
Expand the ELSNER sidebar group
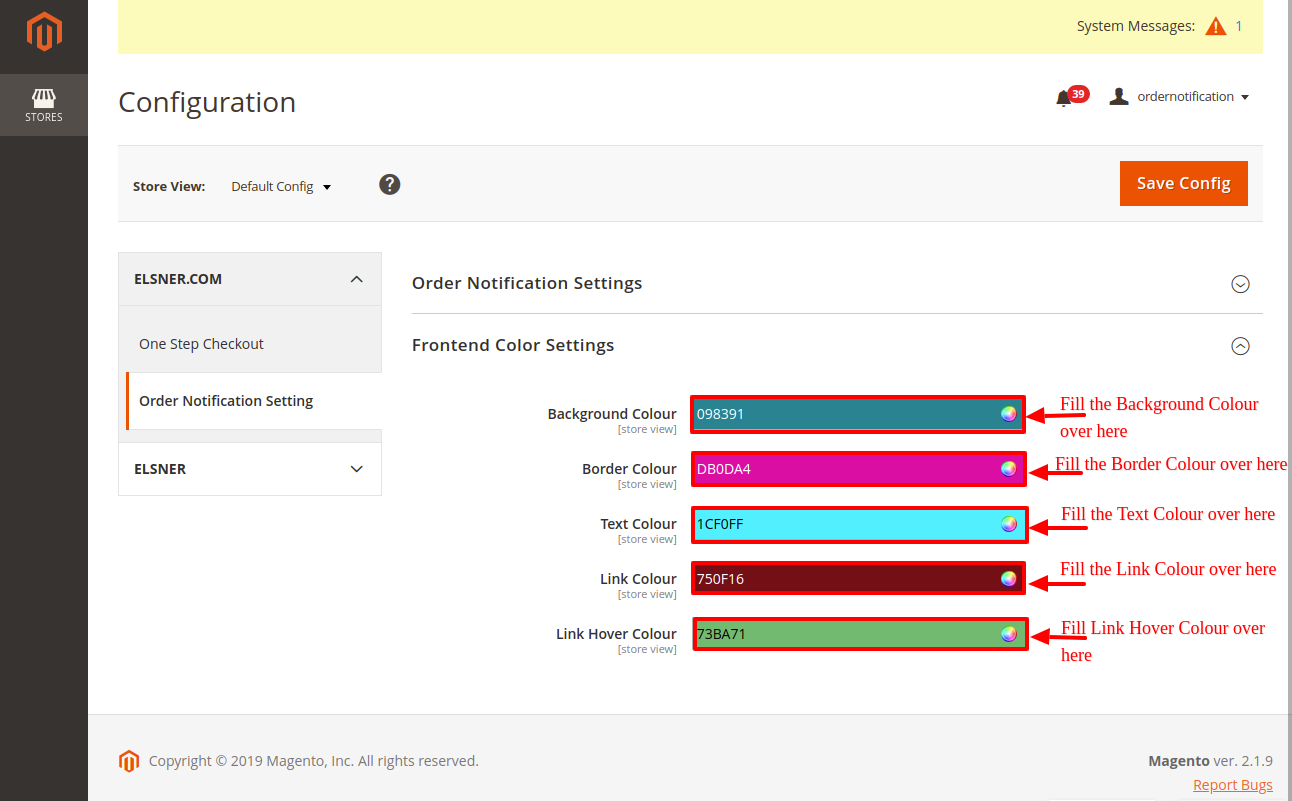pos(356,469)
